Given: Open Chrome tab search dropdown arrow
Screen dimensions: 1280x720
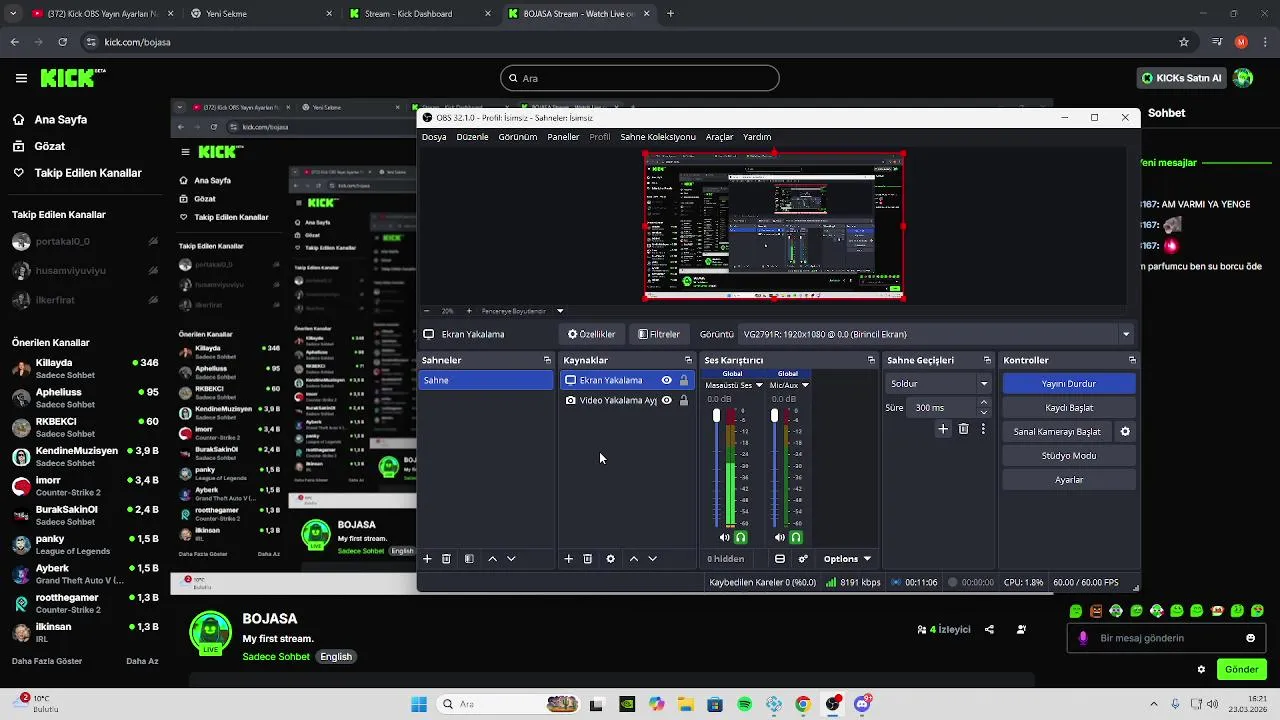Looking at the screenshot, I should (x=13, y=14).
